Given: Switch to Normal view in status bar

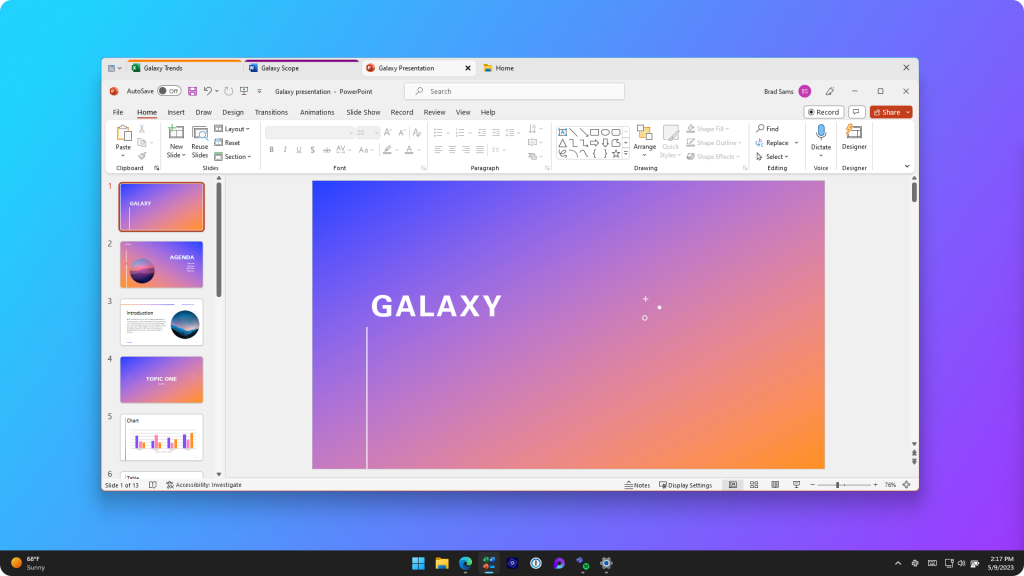Looking at the screenshot, I should point(733,485).
